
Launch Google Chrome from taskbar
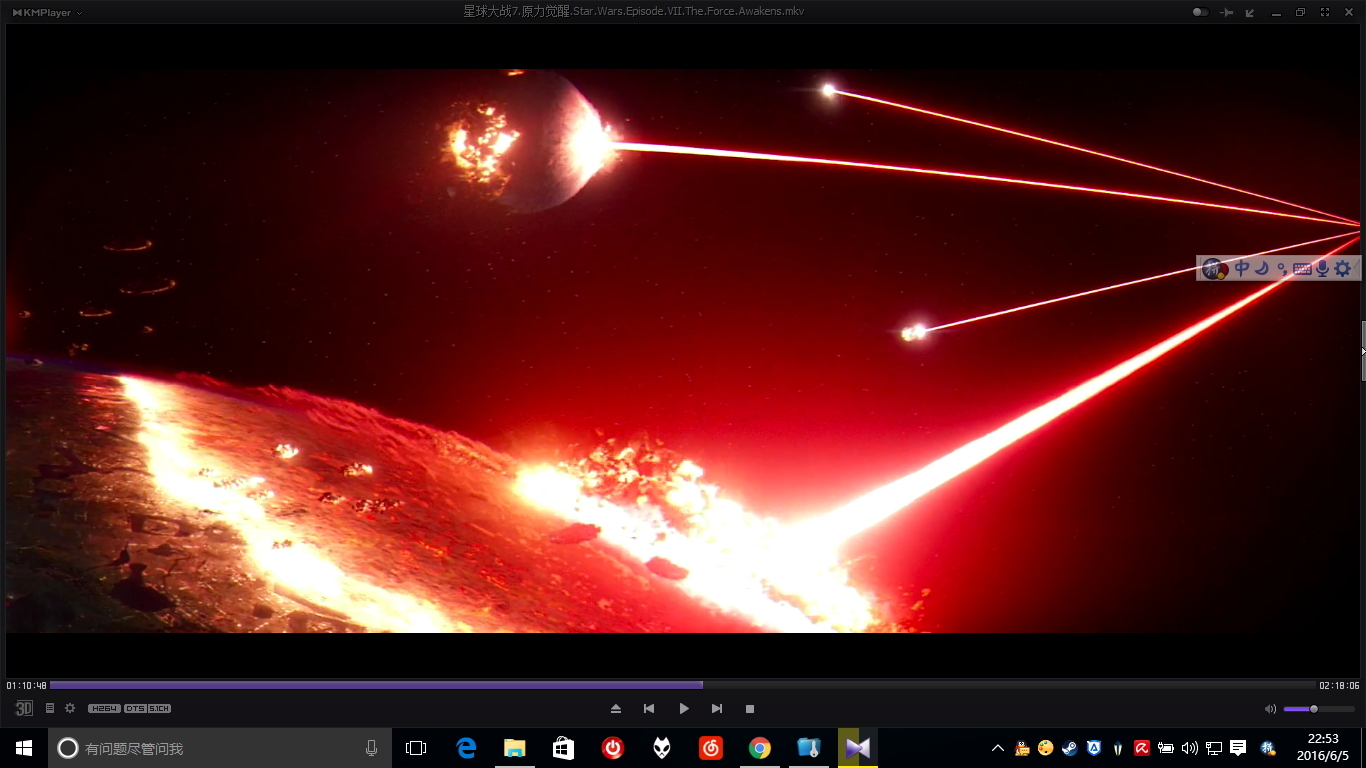pyautogui.click(x=760, y=748)
